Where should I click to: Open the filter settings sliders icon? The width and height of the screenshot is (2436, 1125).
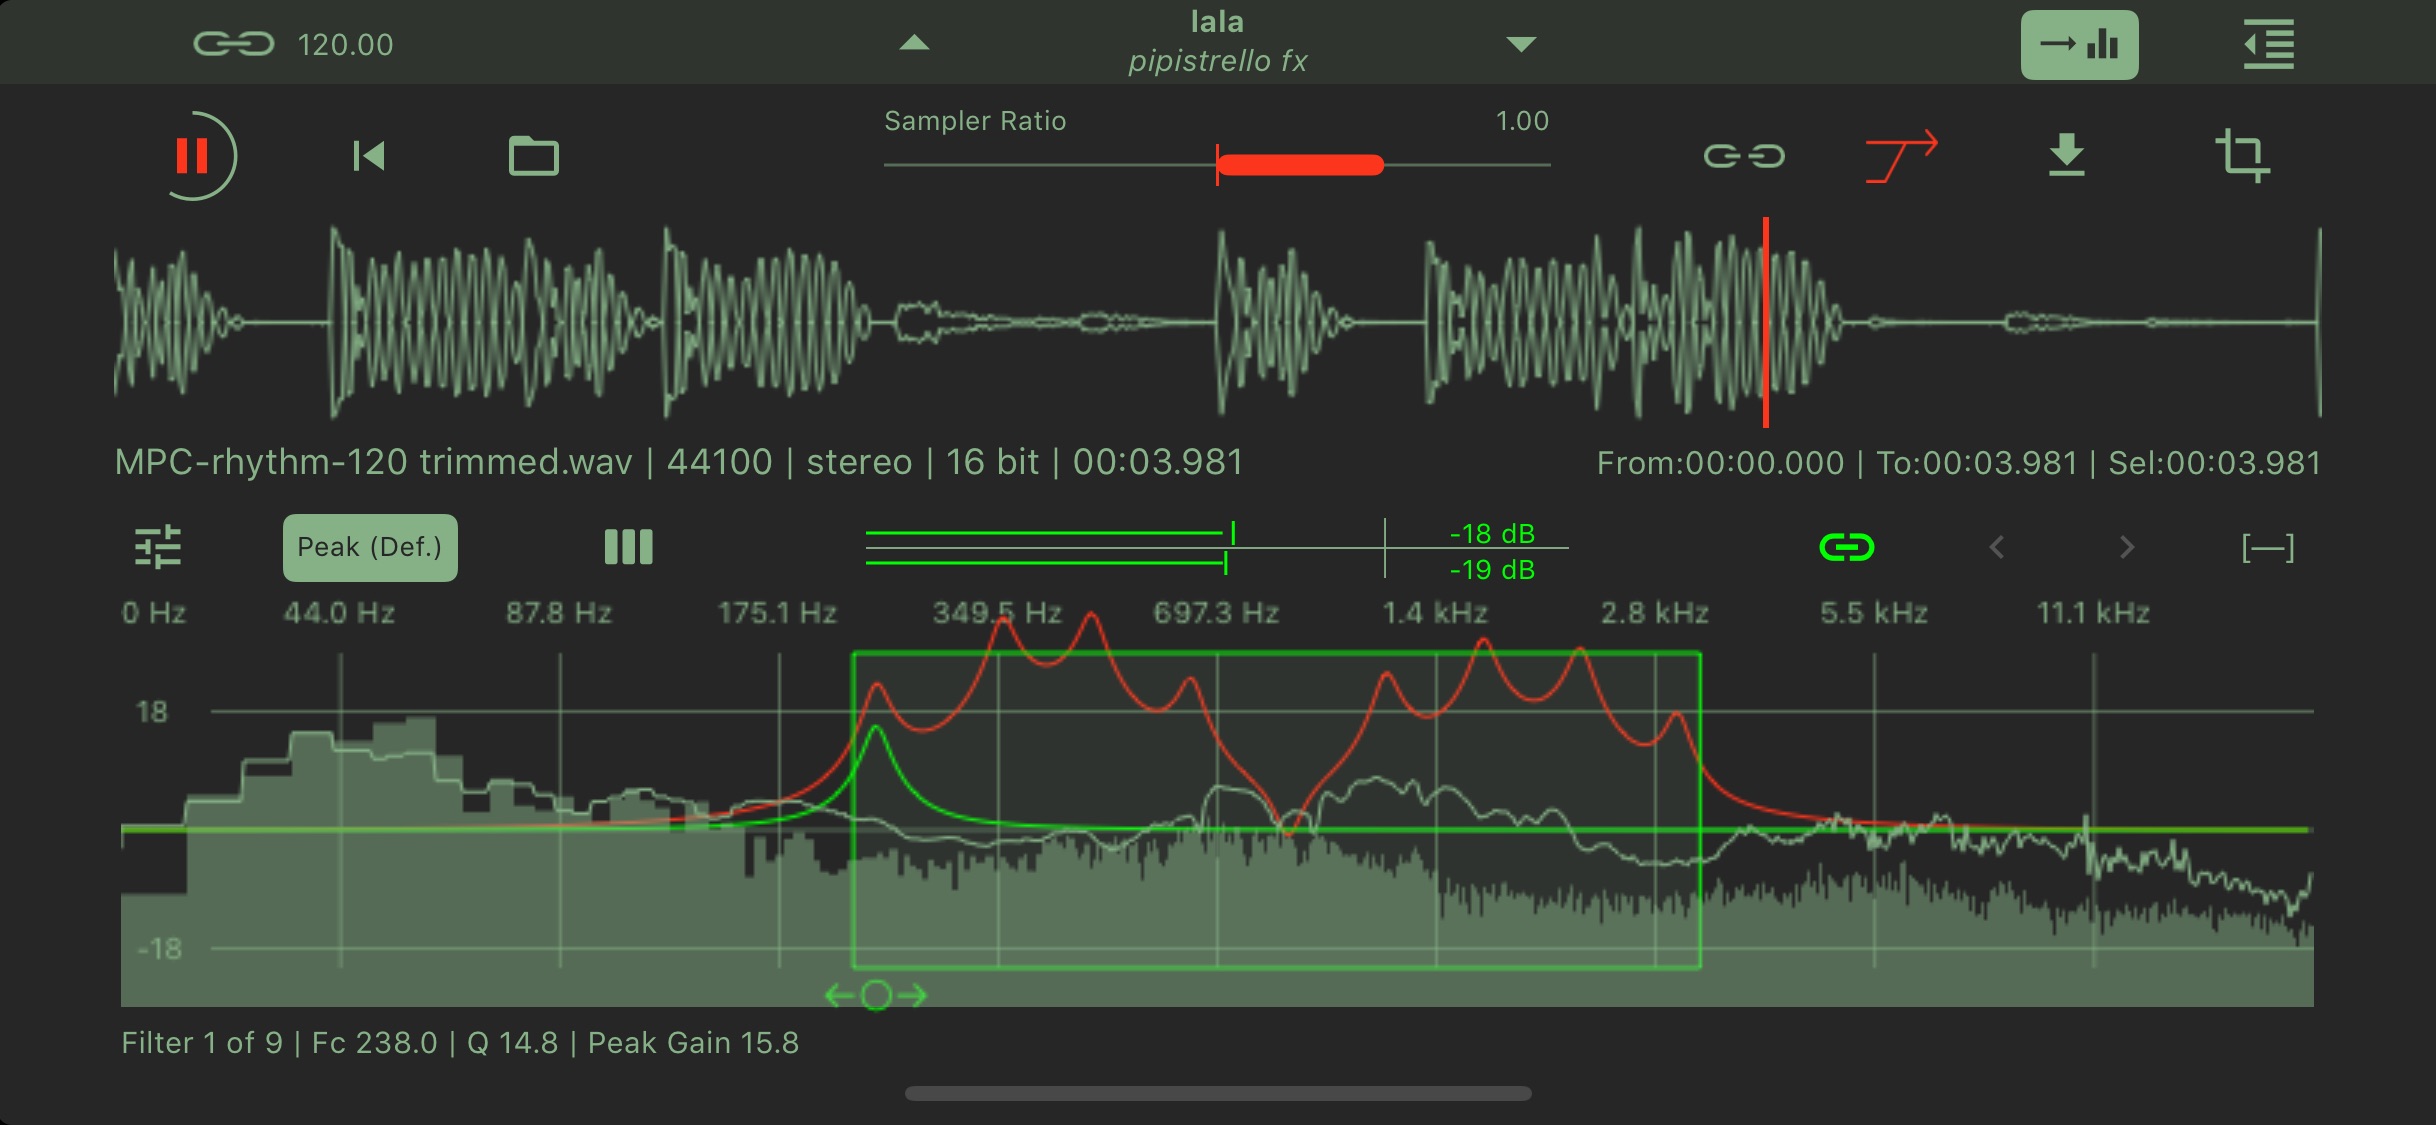coord(158,547)
